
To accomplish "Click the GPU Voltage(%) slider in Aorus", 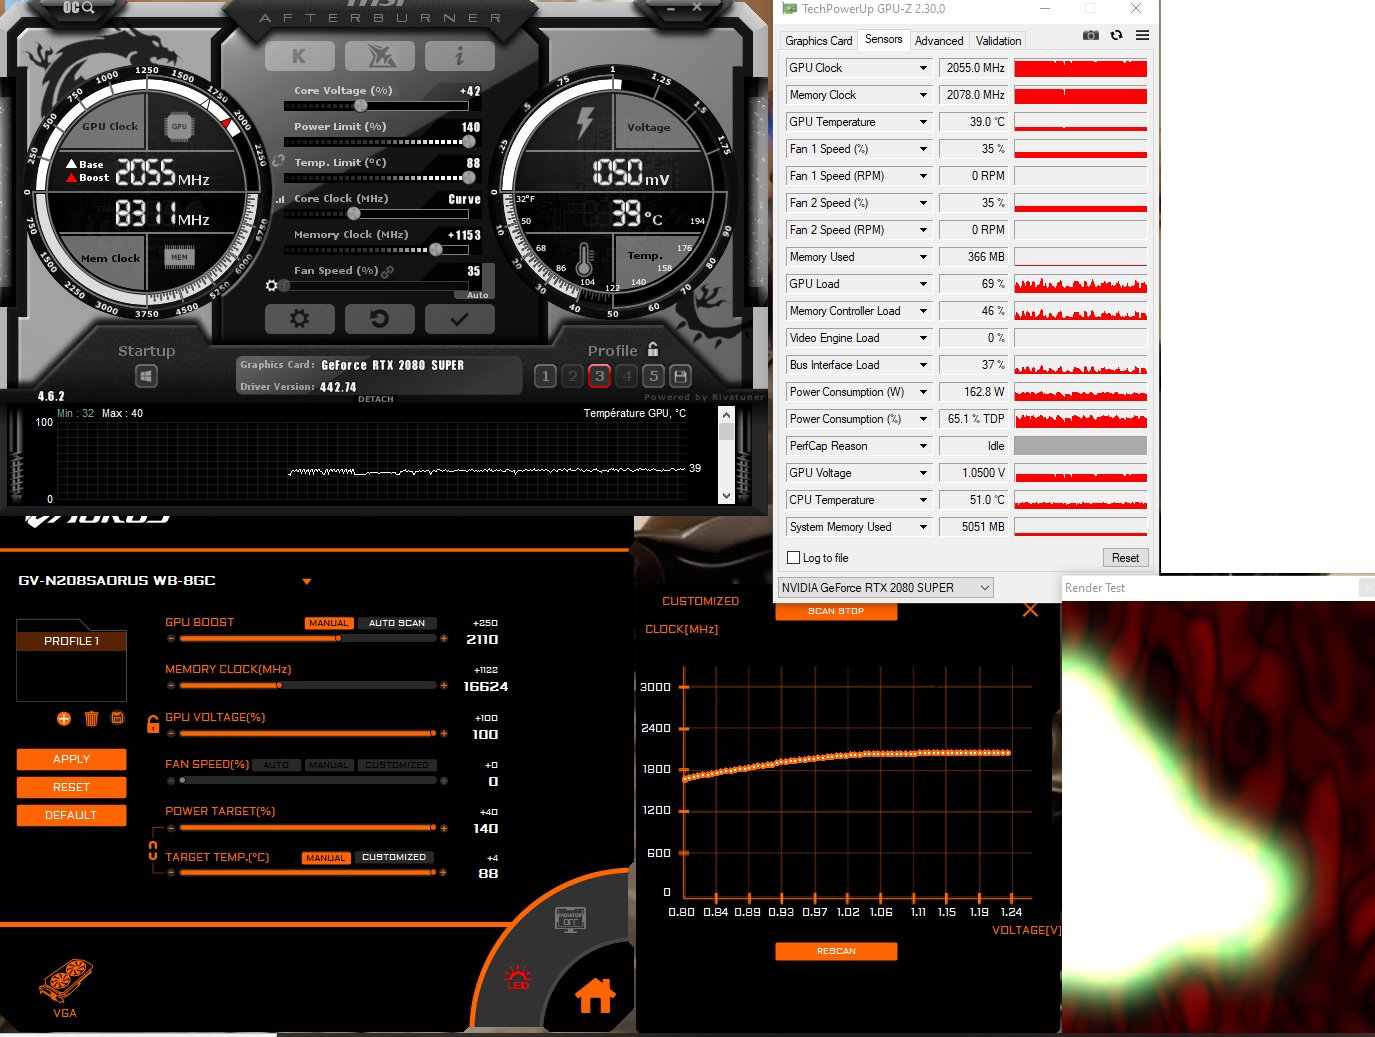I will pos(307,733).
